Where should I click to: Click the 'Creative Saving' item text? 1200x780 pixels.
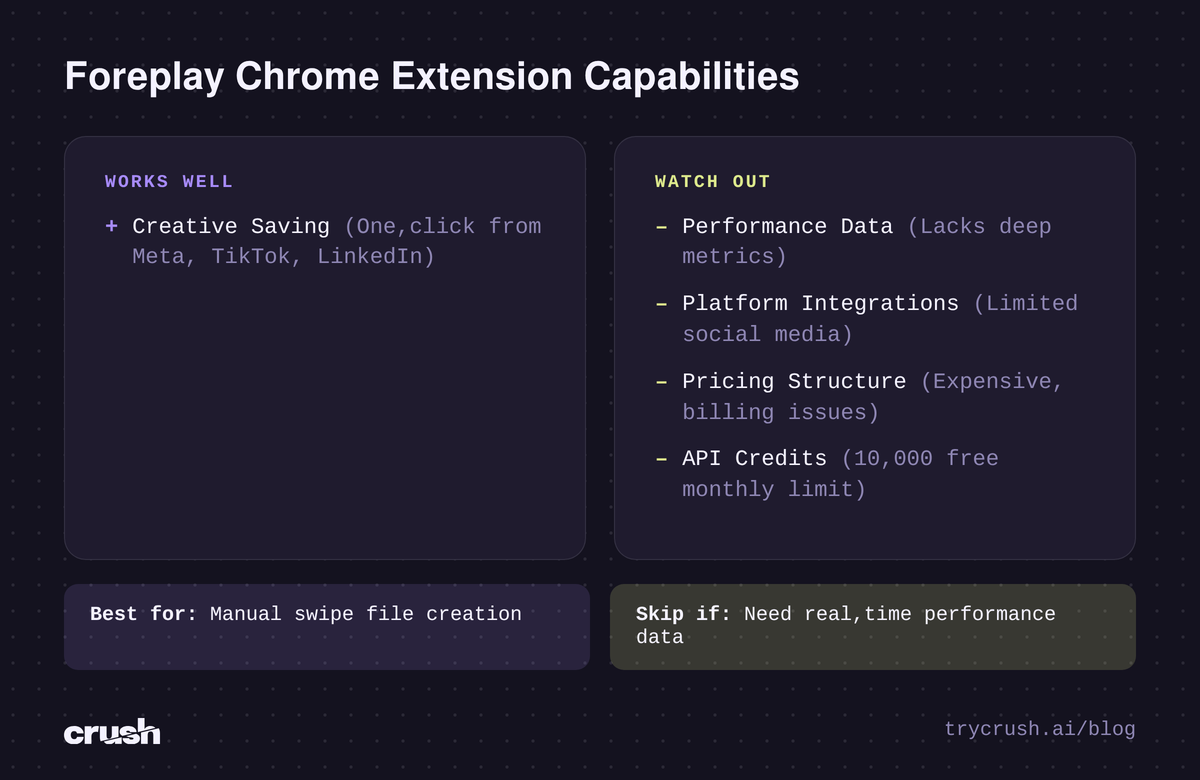tap(231, 226)
